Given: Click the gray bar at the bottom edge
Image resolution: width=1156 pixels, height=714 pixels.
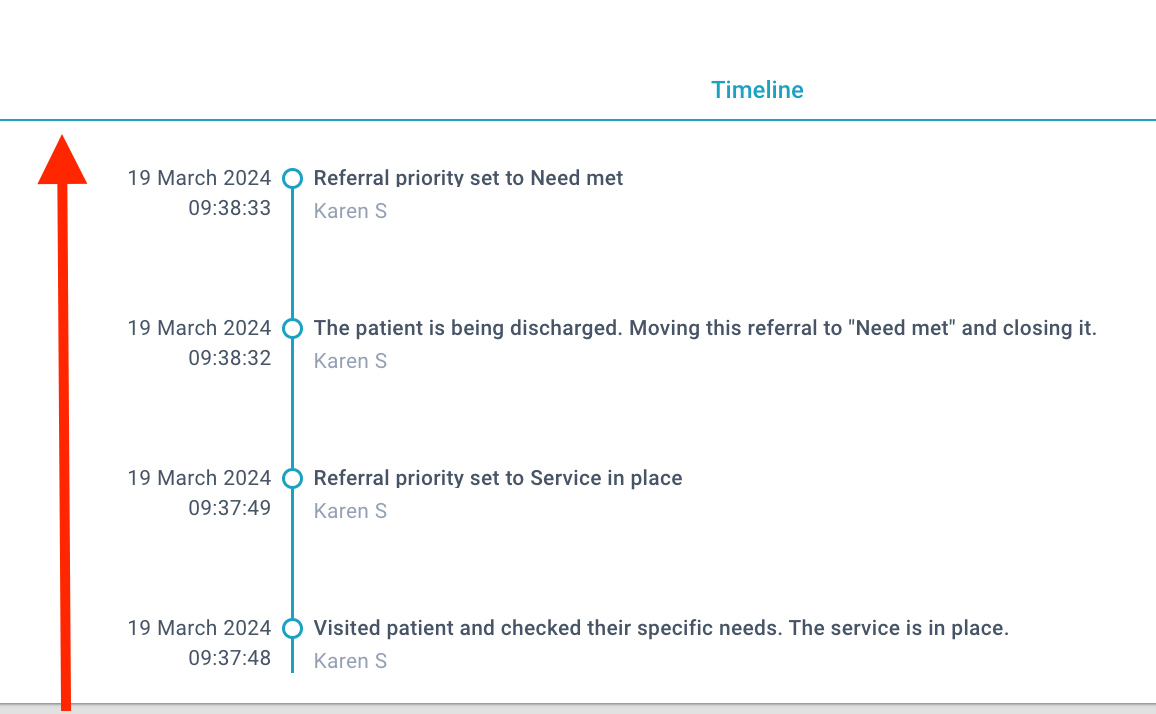Looking at the screenshot, I should pyautogui.click(x=578, y=709).
